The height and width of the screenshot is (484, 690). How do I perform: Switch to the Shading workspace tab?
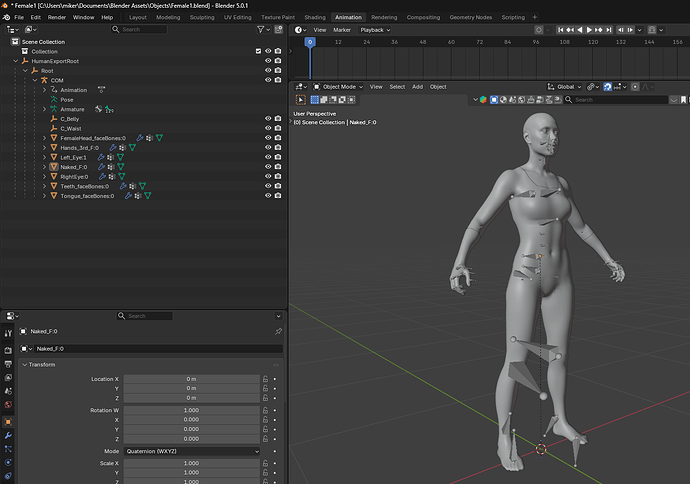(315, 17)
